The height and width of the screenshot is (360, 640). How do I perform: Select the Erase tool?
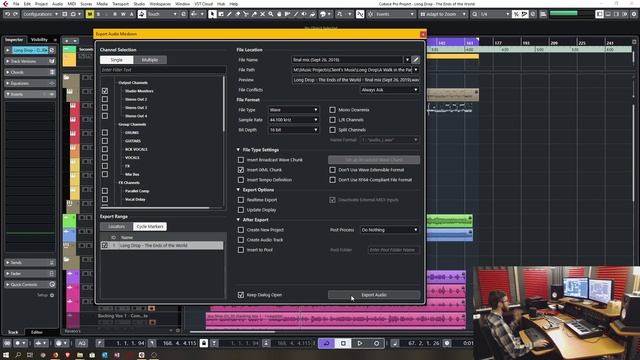pyautogui.click(x=238, y=14)
